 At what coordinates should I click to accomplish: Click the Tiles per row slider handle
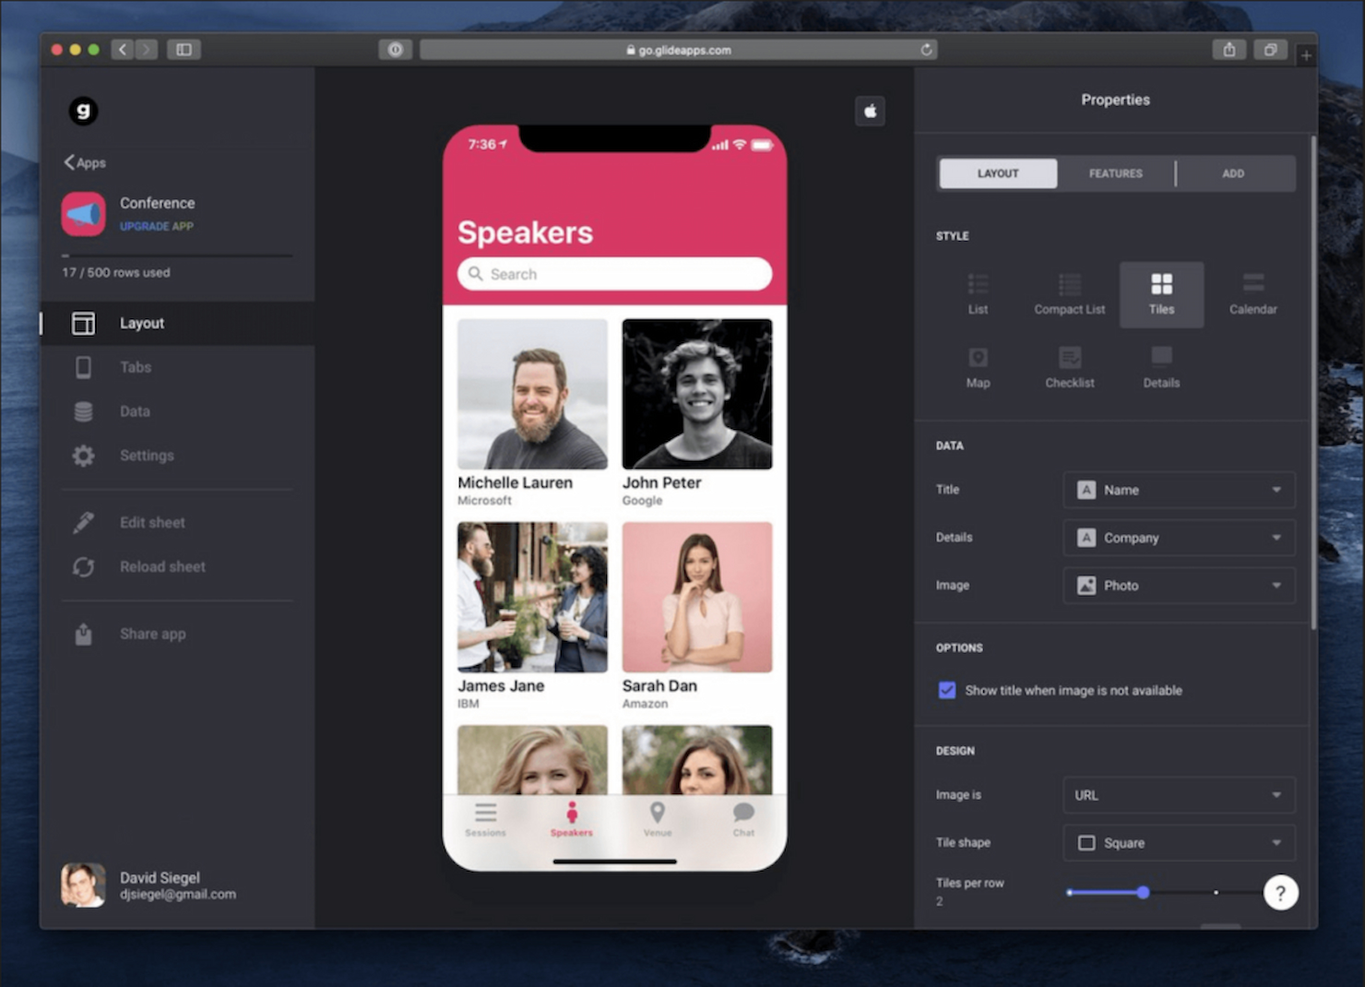coord(1143,892)
